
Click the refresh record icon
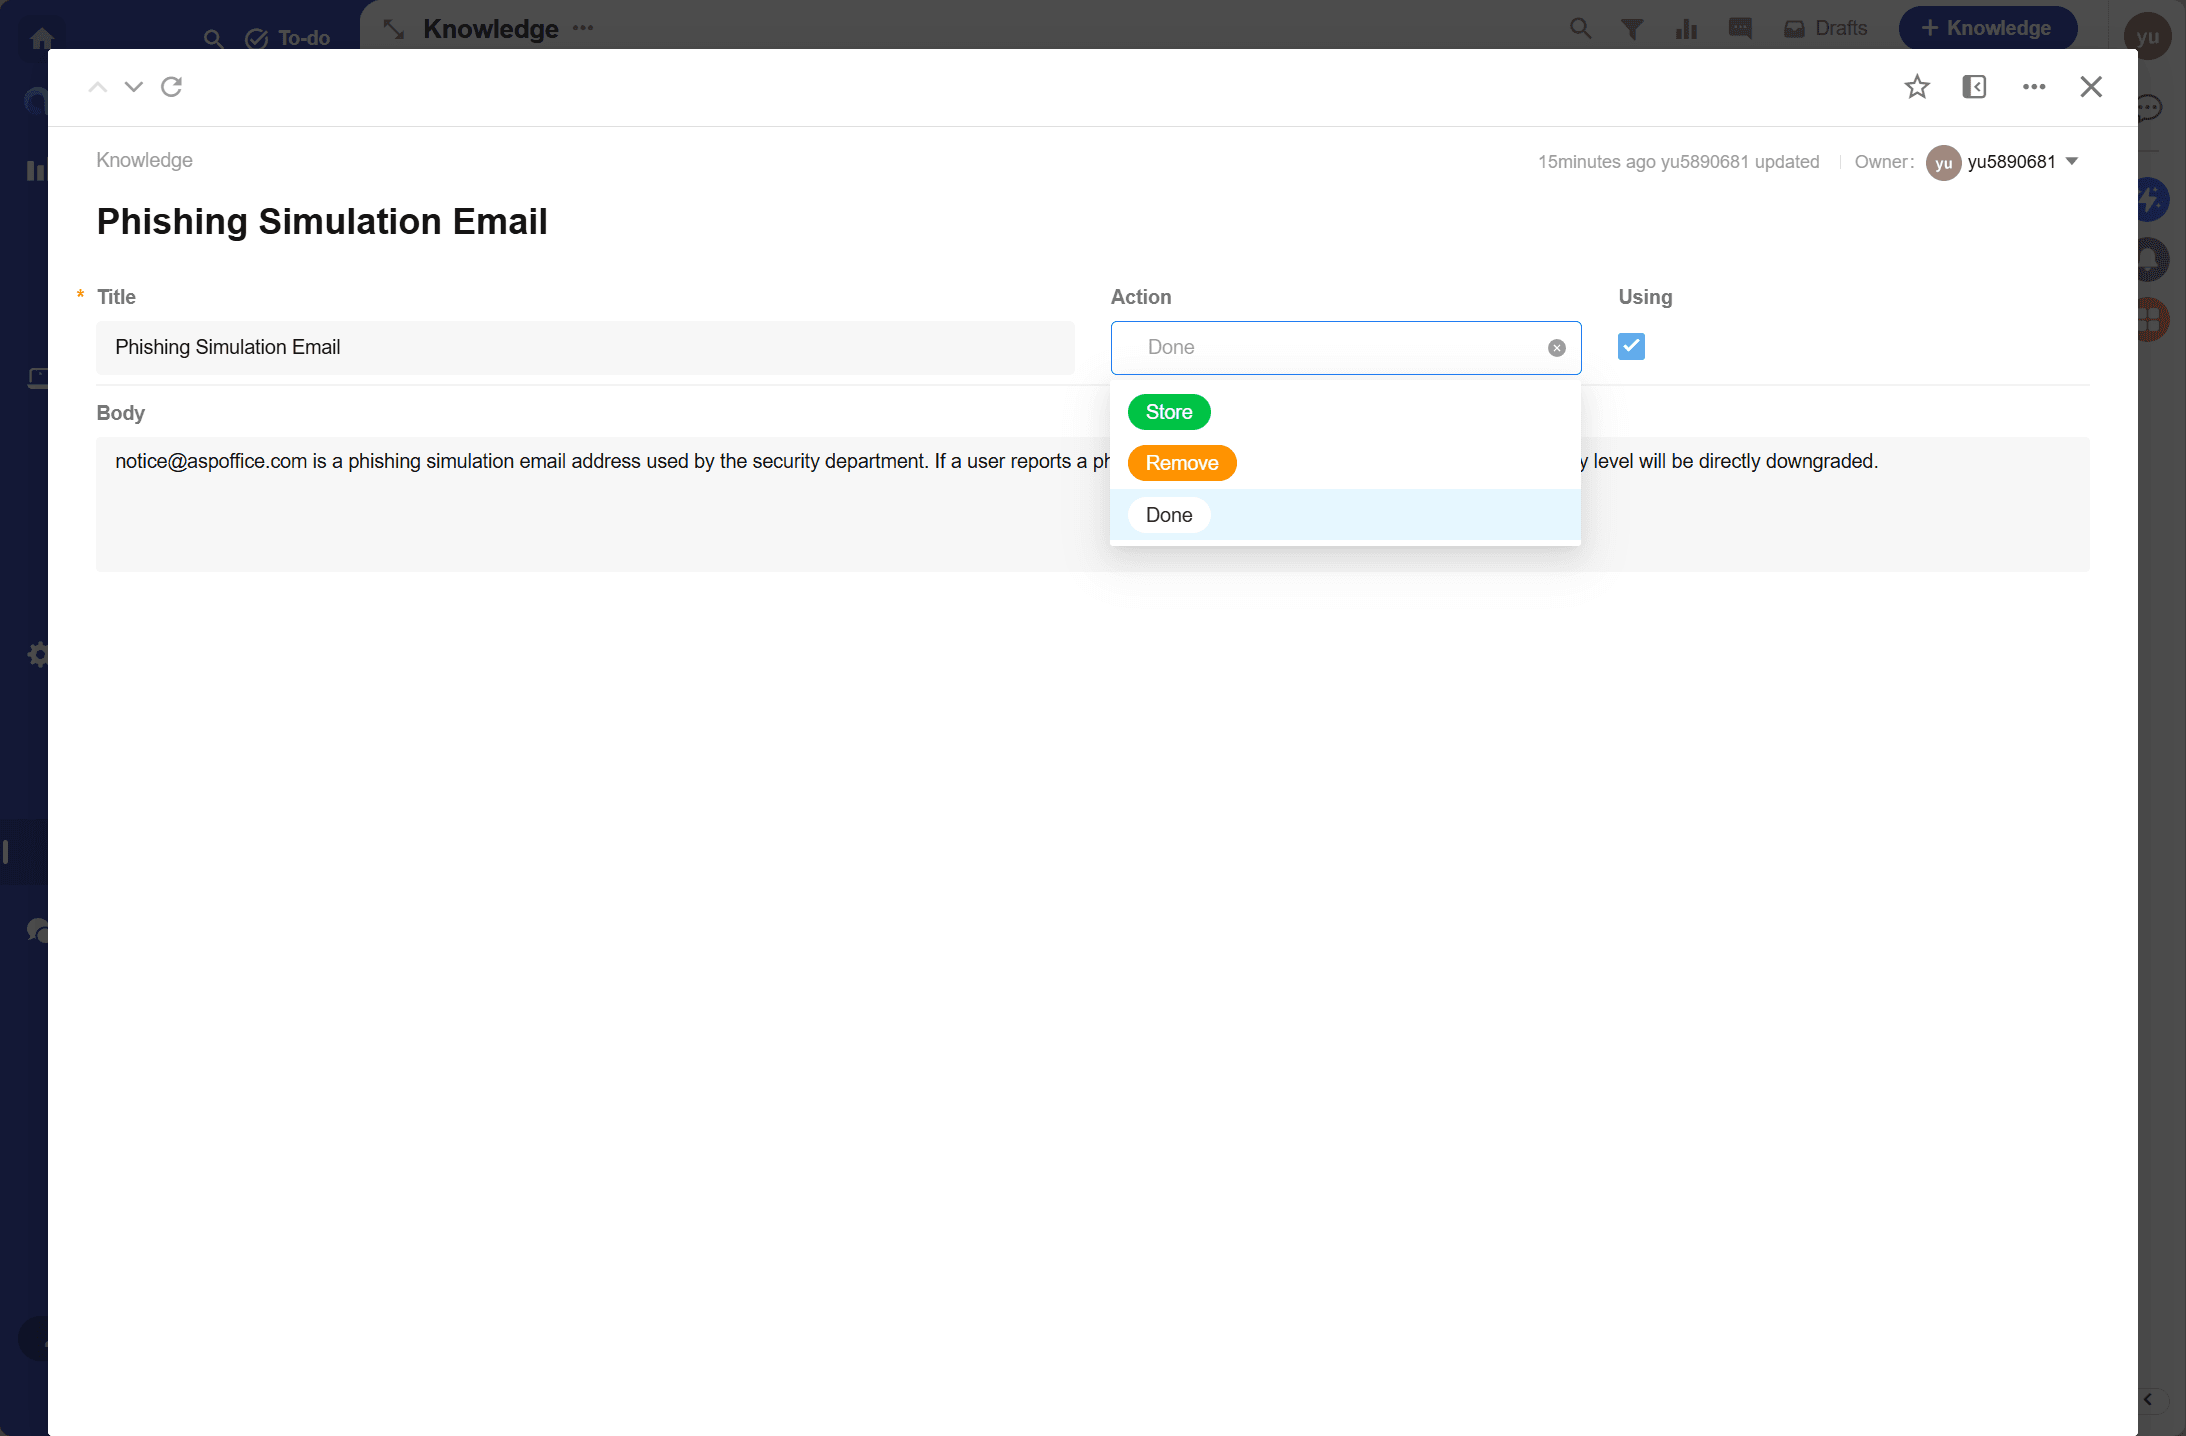[172, 87]
